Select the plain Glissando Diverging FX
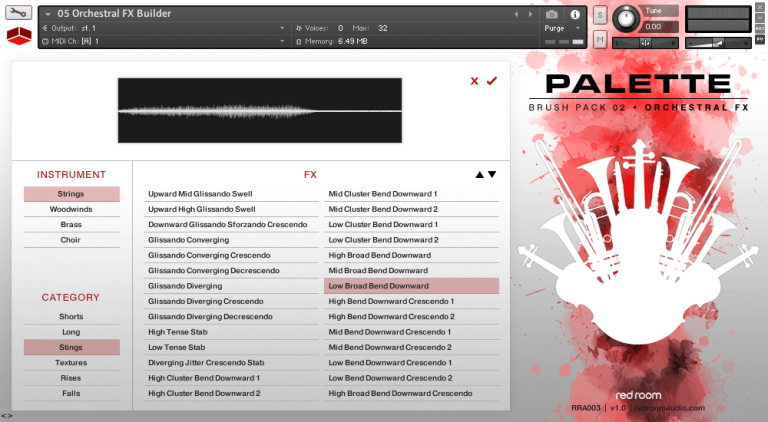768x422 pixels. (231, 286)
